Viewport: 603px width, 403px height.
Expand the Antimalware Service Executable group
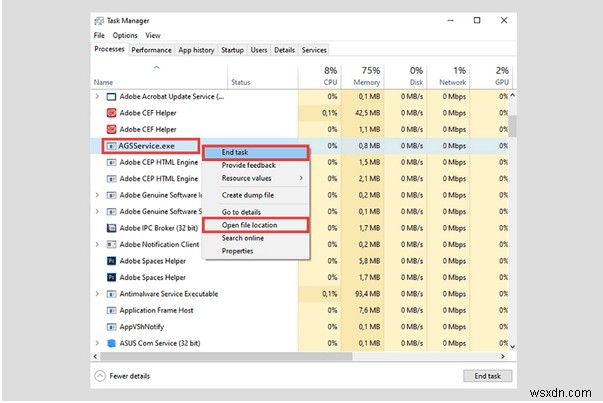pyautogui.click(x=97, y=294)
